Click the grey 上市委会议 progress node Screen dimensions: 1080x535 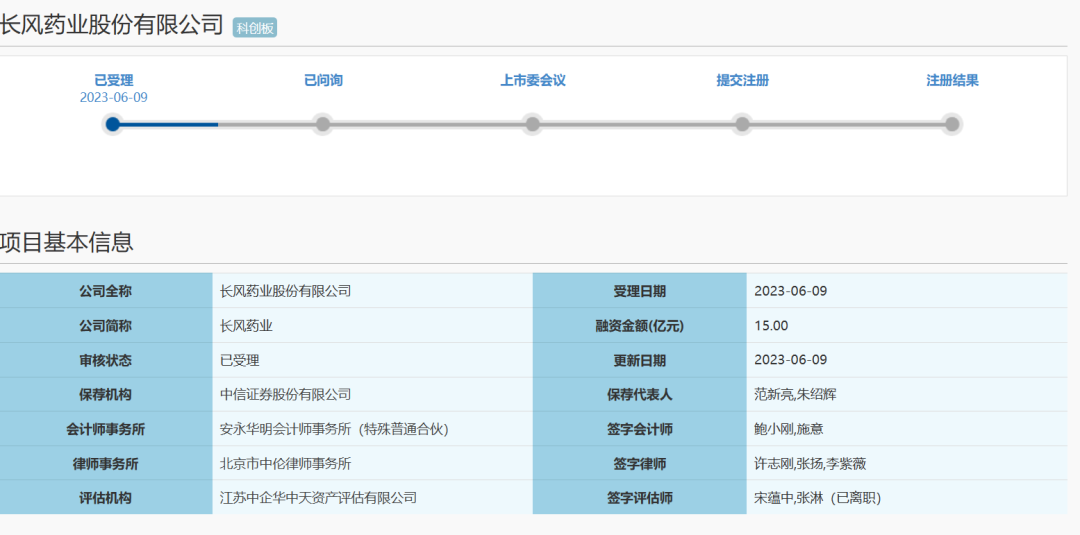coord(532,125)
